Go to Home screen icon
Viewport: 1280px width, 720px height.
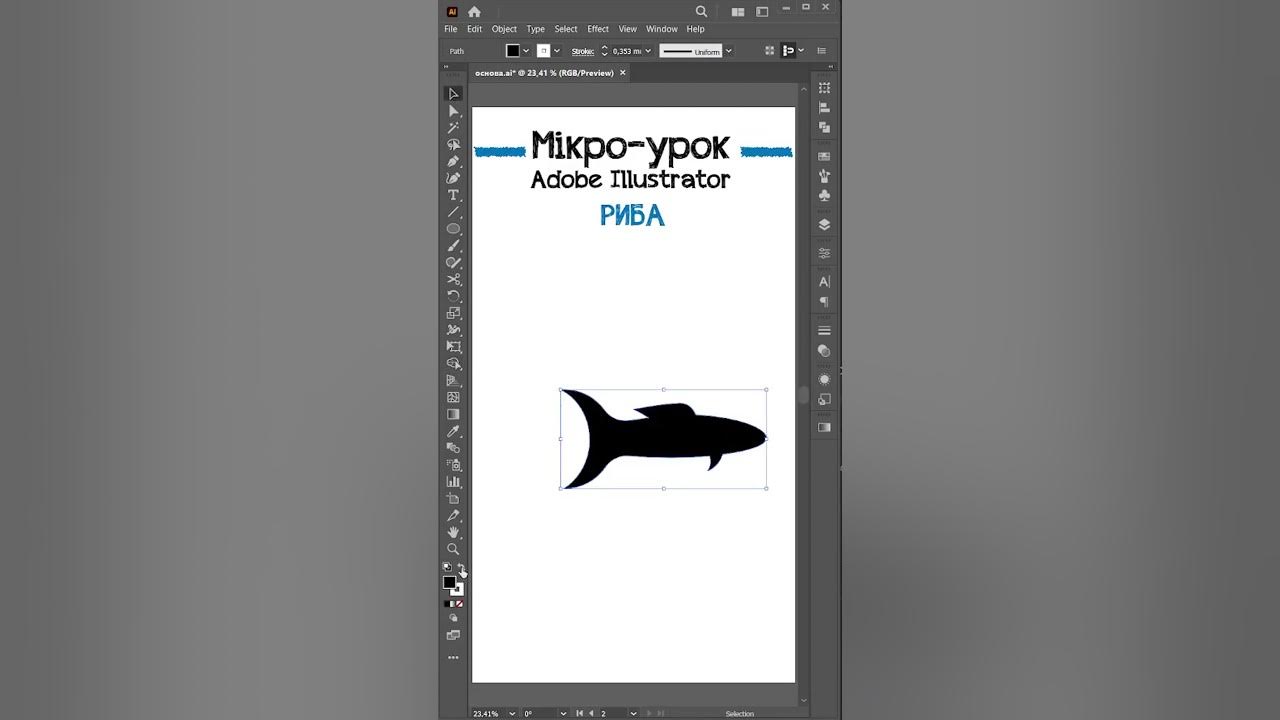(474, 12)
